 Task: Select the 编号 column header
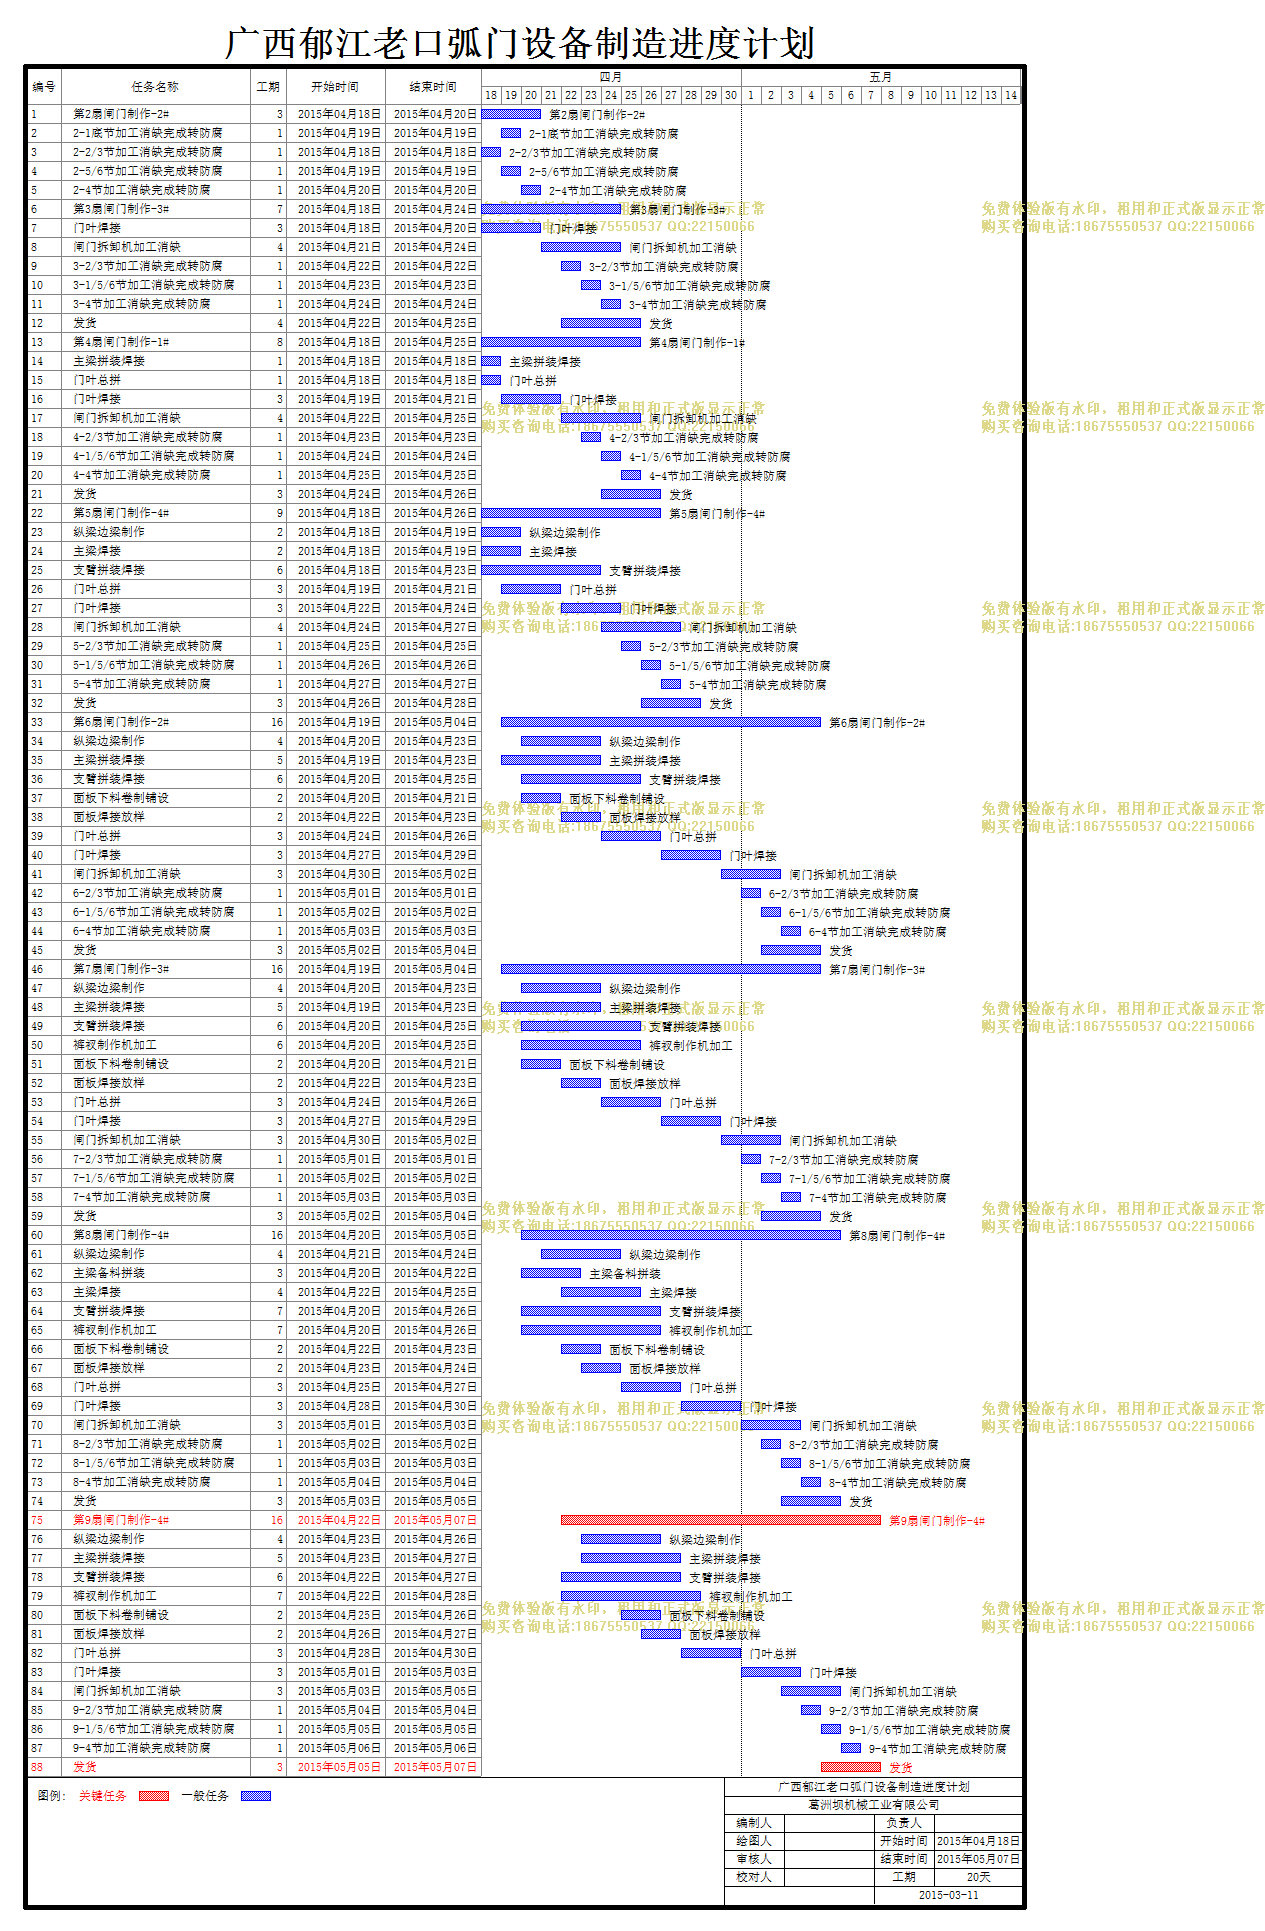(44, 87)
